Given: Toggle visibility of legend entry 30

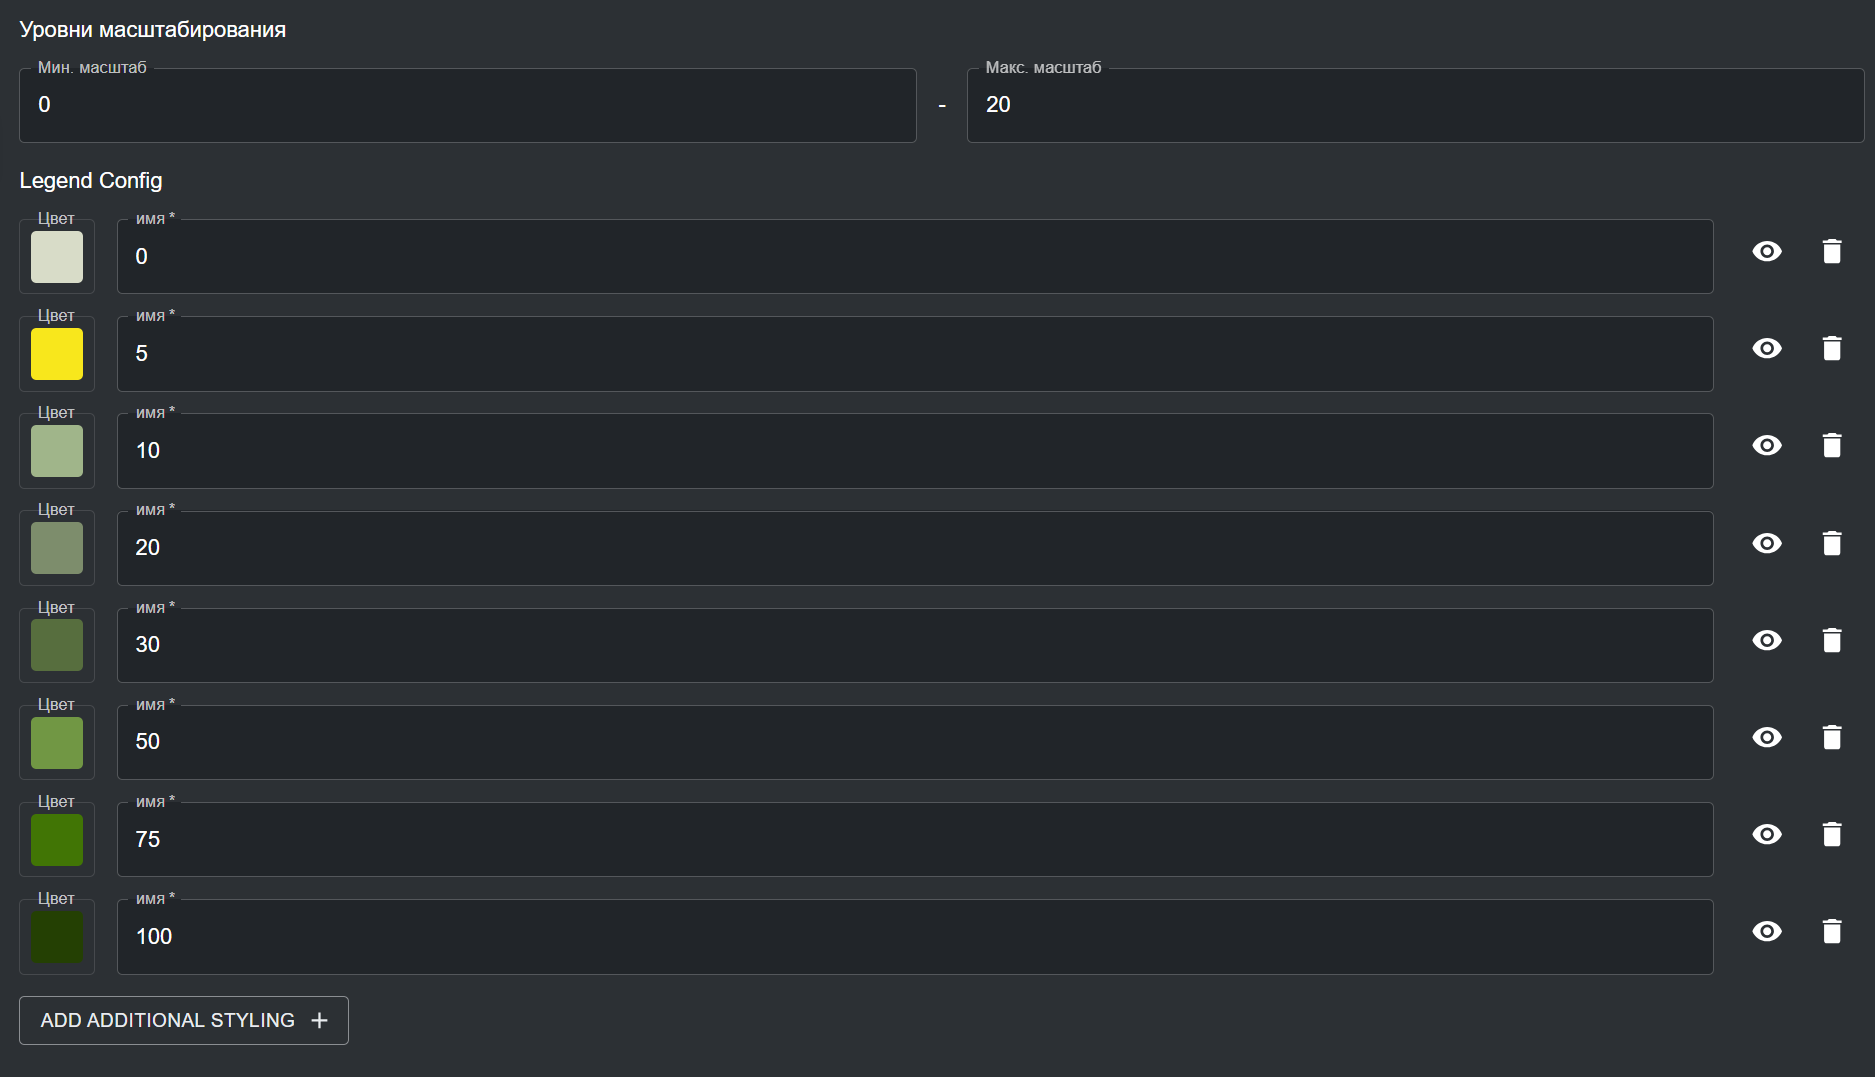Looking at the screenshot, I should [1767, 640].
